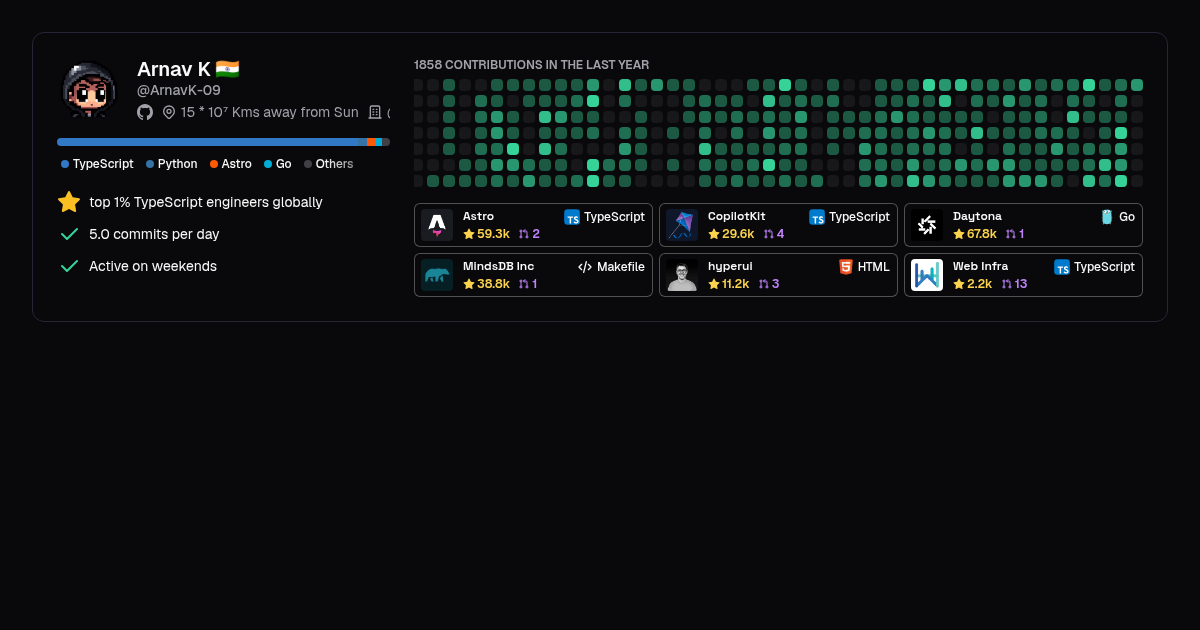Click the checkmark beside 5.0 commits per day
1200x630 pixels.
69,234
